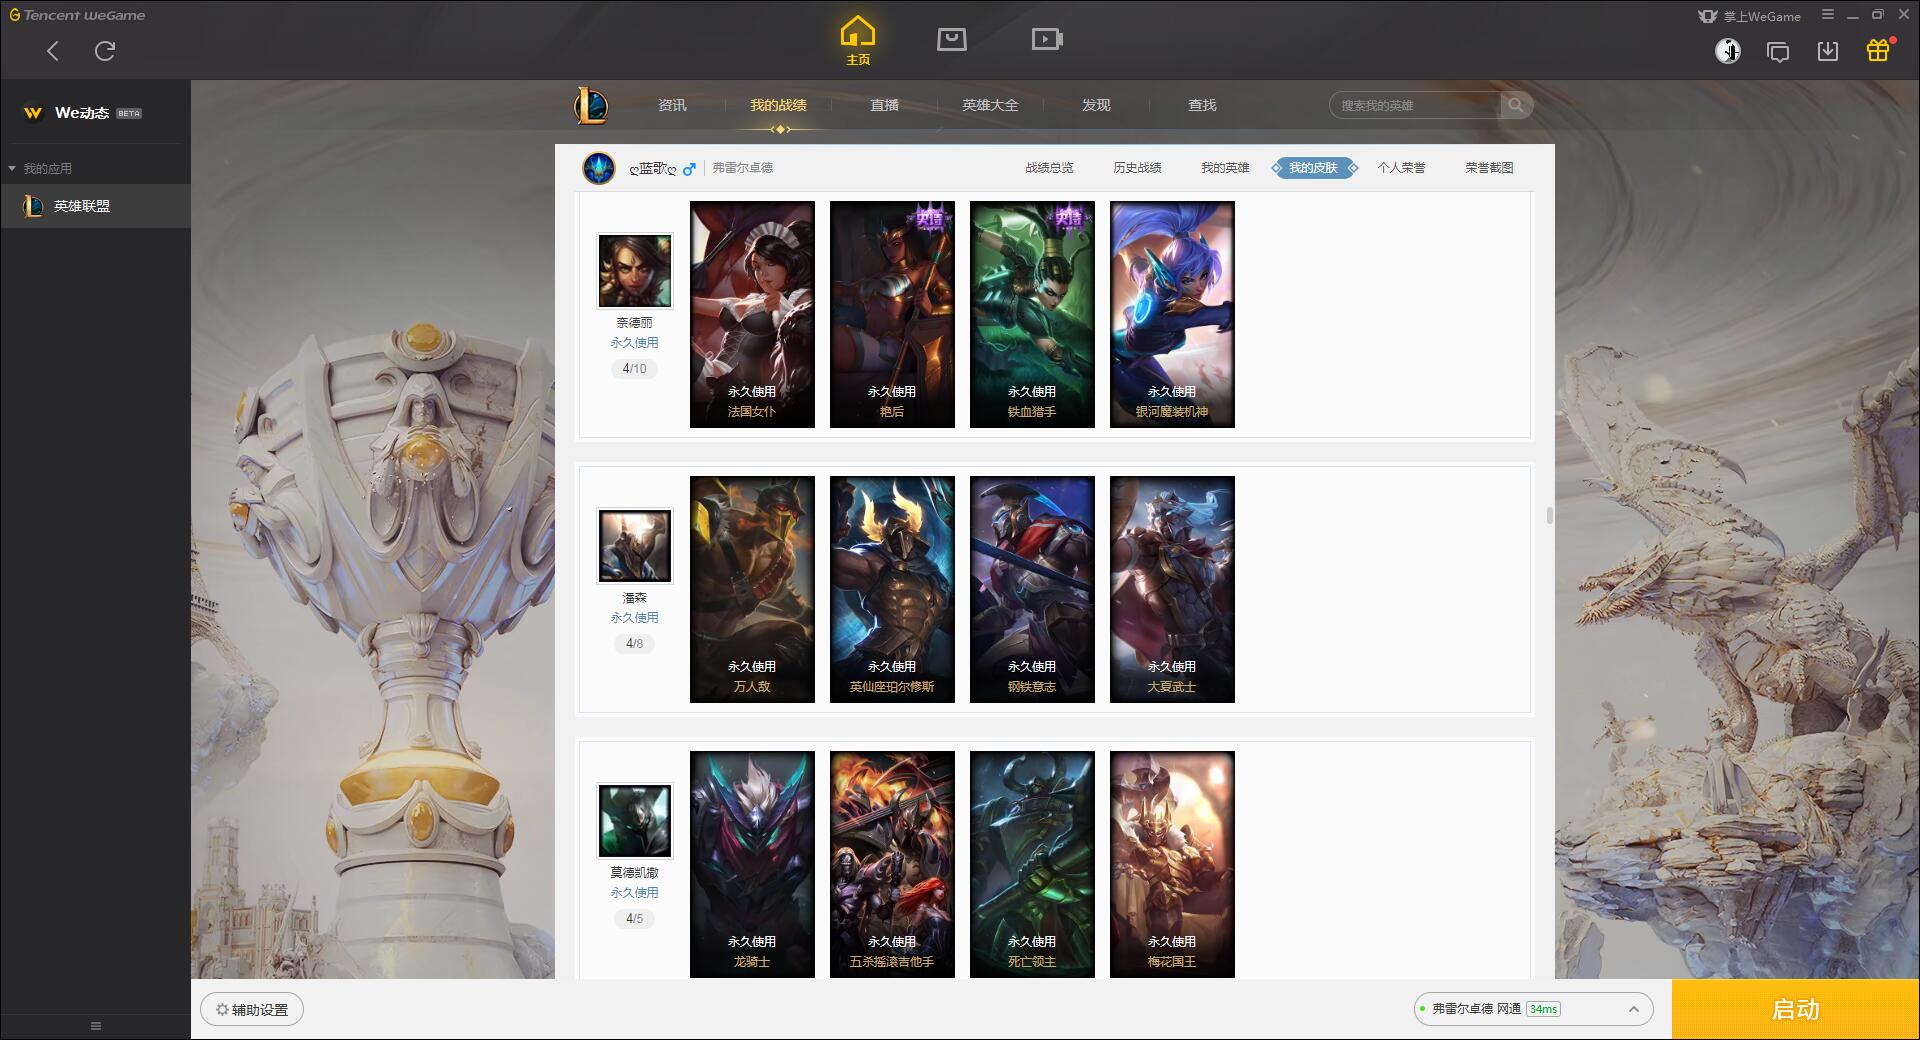Switch to 历史战绩 sub-tab
Screen dimensions: 1920x1040
[x=1137, y=168]
